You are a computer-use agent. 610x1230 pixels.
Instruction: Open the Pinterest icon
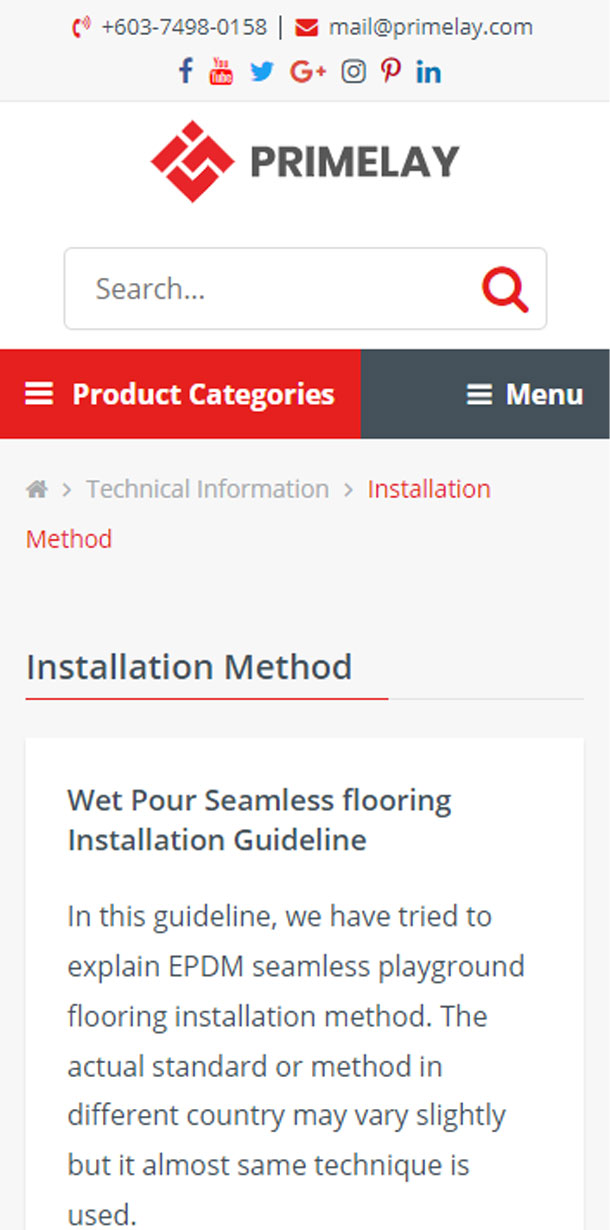(x=391, y=72)
